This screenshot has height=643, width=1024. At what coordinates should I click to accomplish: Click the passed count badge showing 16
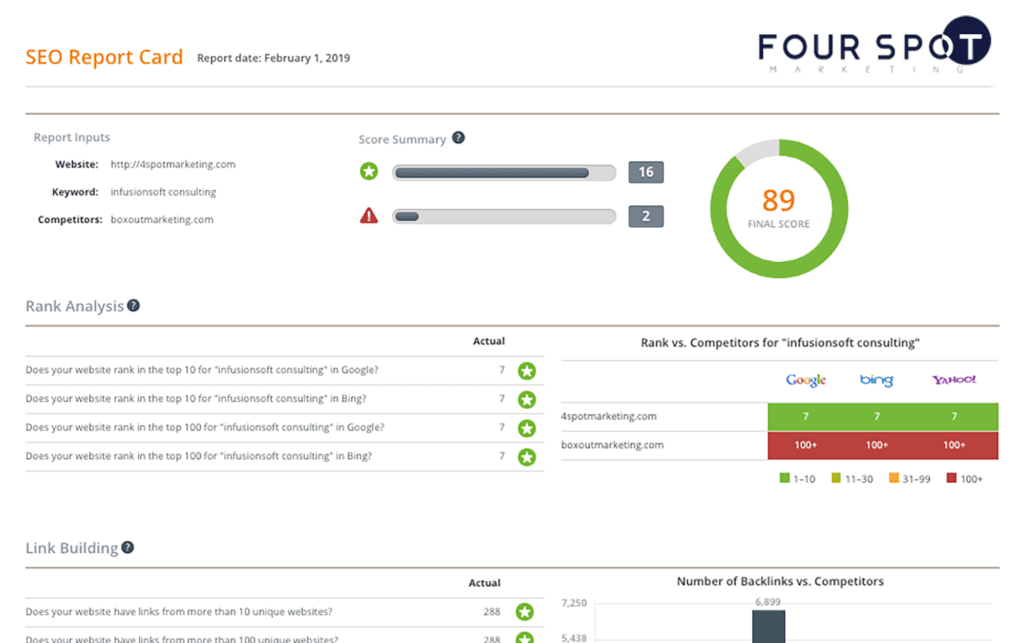[646, 172]
